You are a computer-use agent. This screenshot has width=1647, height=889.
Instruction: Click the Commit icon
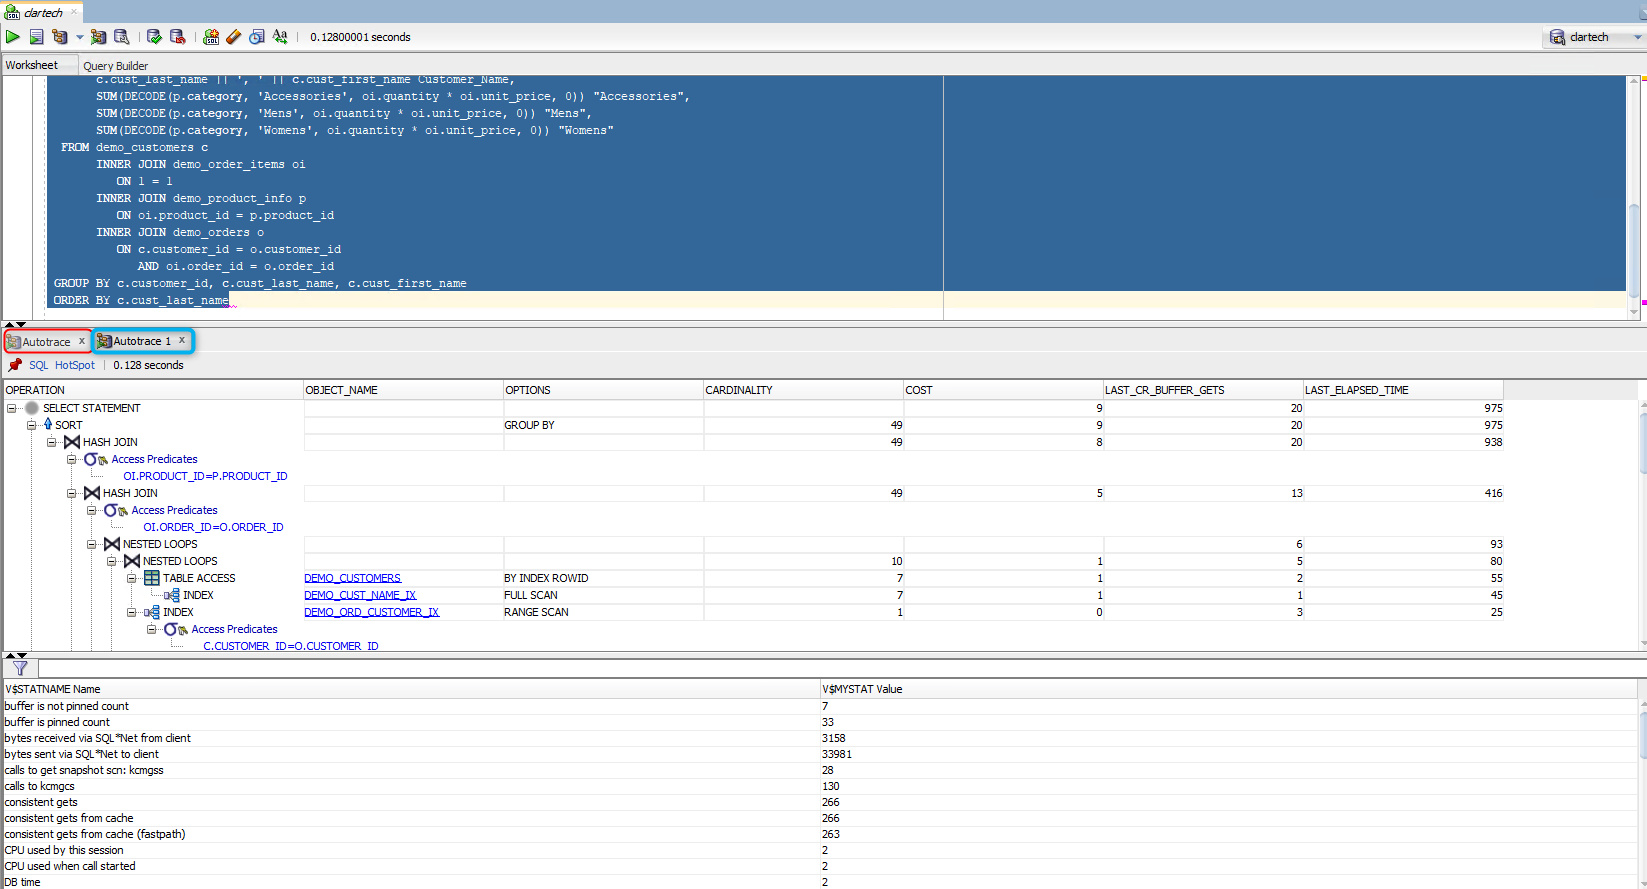154,37
